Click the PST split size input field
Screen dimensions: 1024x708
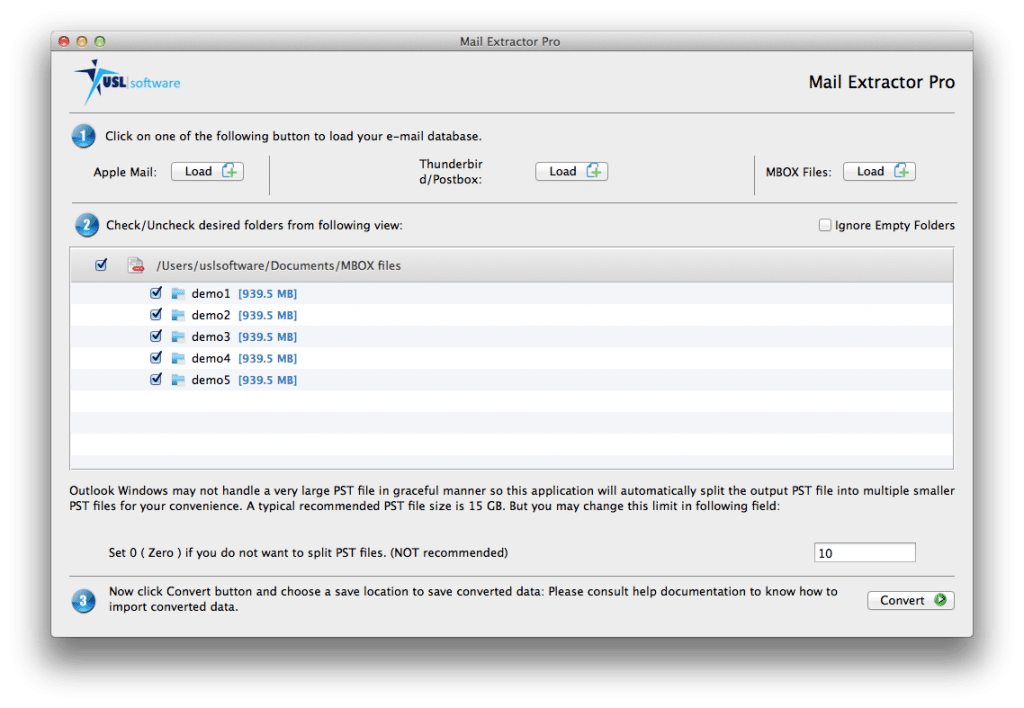click(x=864, y=552)
